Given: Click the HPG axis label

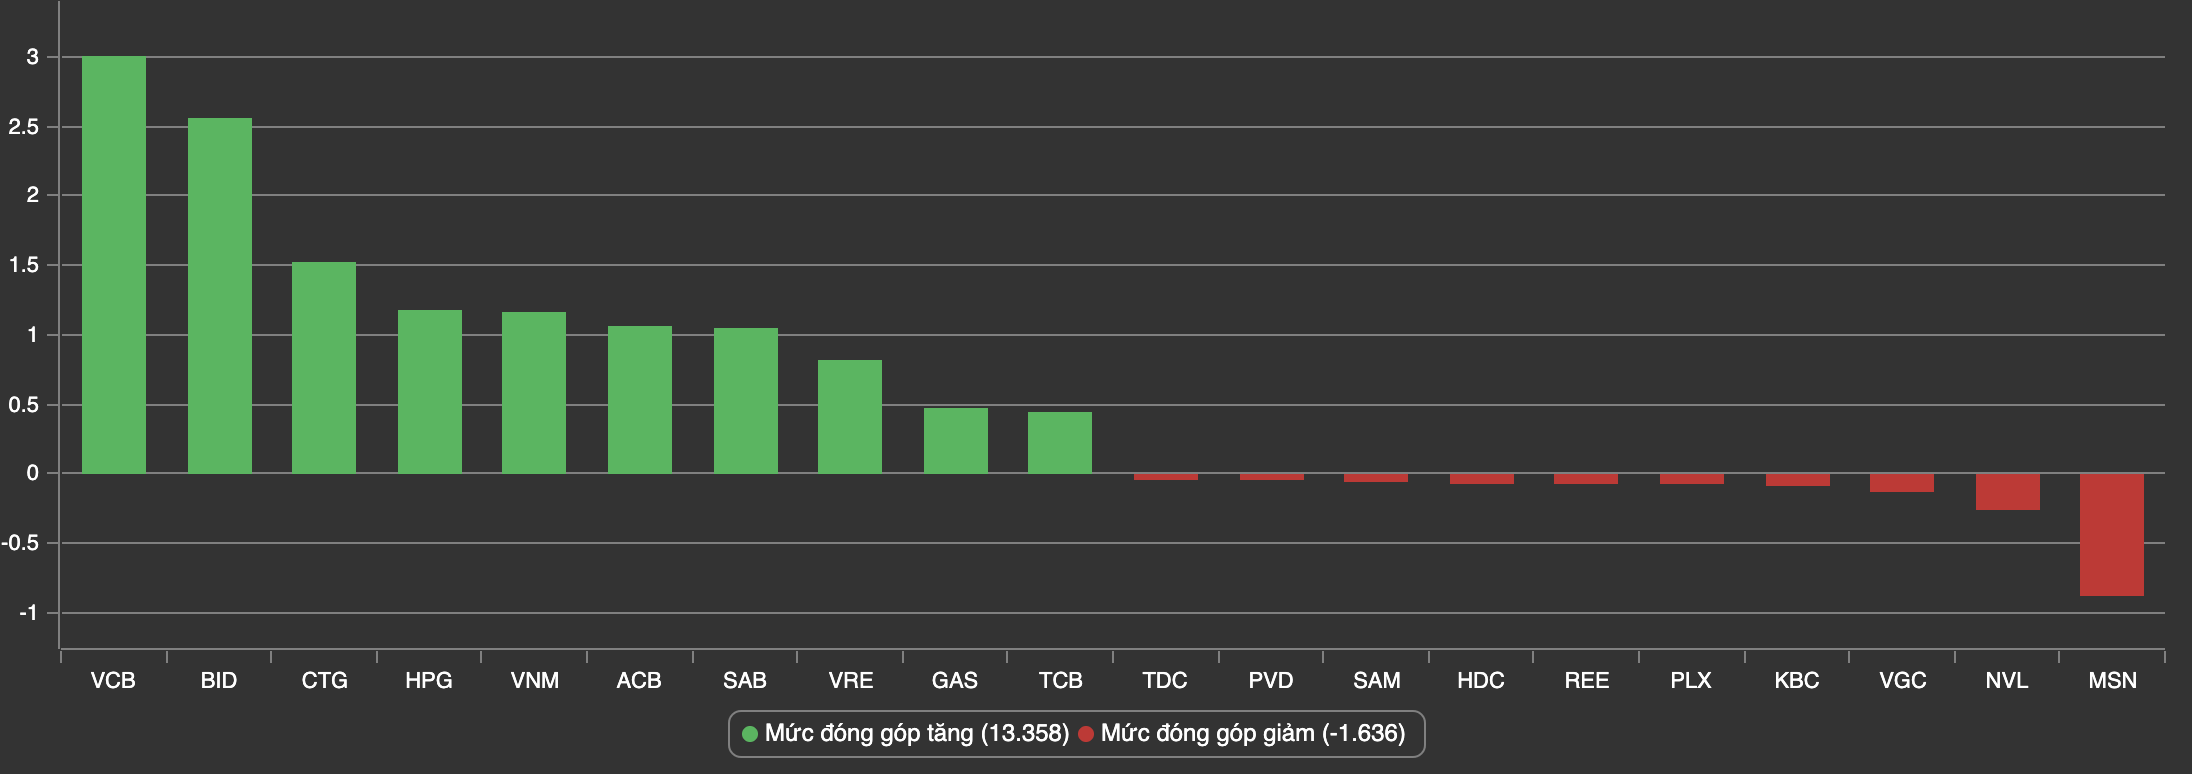Looking at the screenshot, I should [429, 681].
